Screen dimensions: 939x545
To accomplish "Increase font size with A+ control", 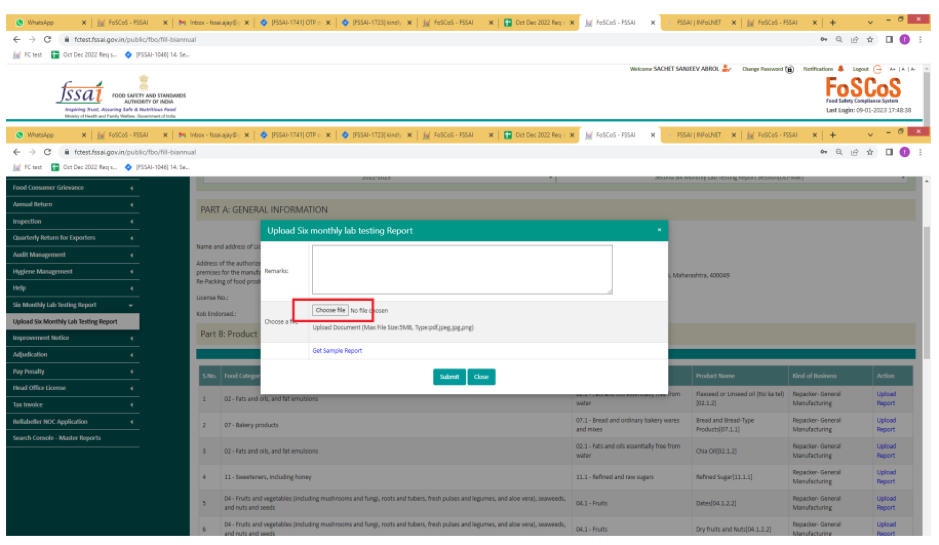I will pyautogui.click(x=891, y=69).
